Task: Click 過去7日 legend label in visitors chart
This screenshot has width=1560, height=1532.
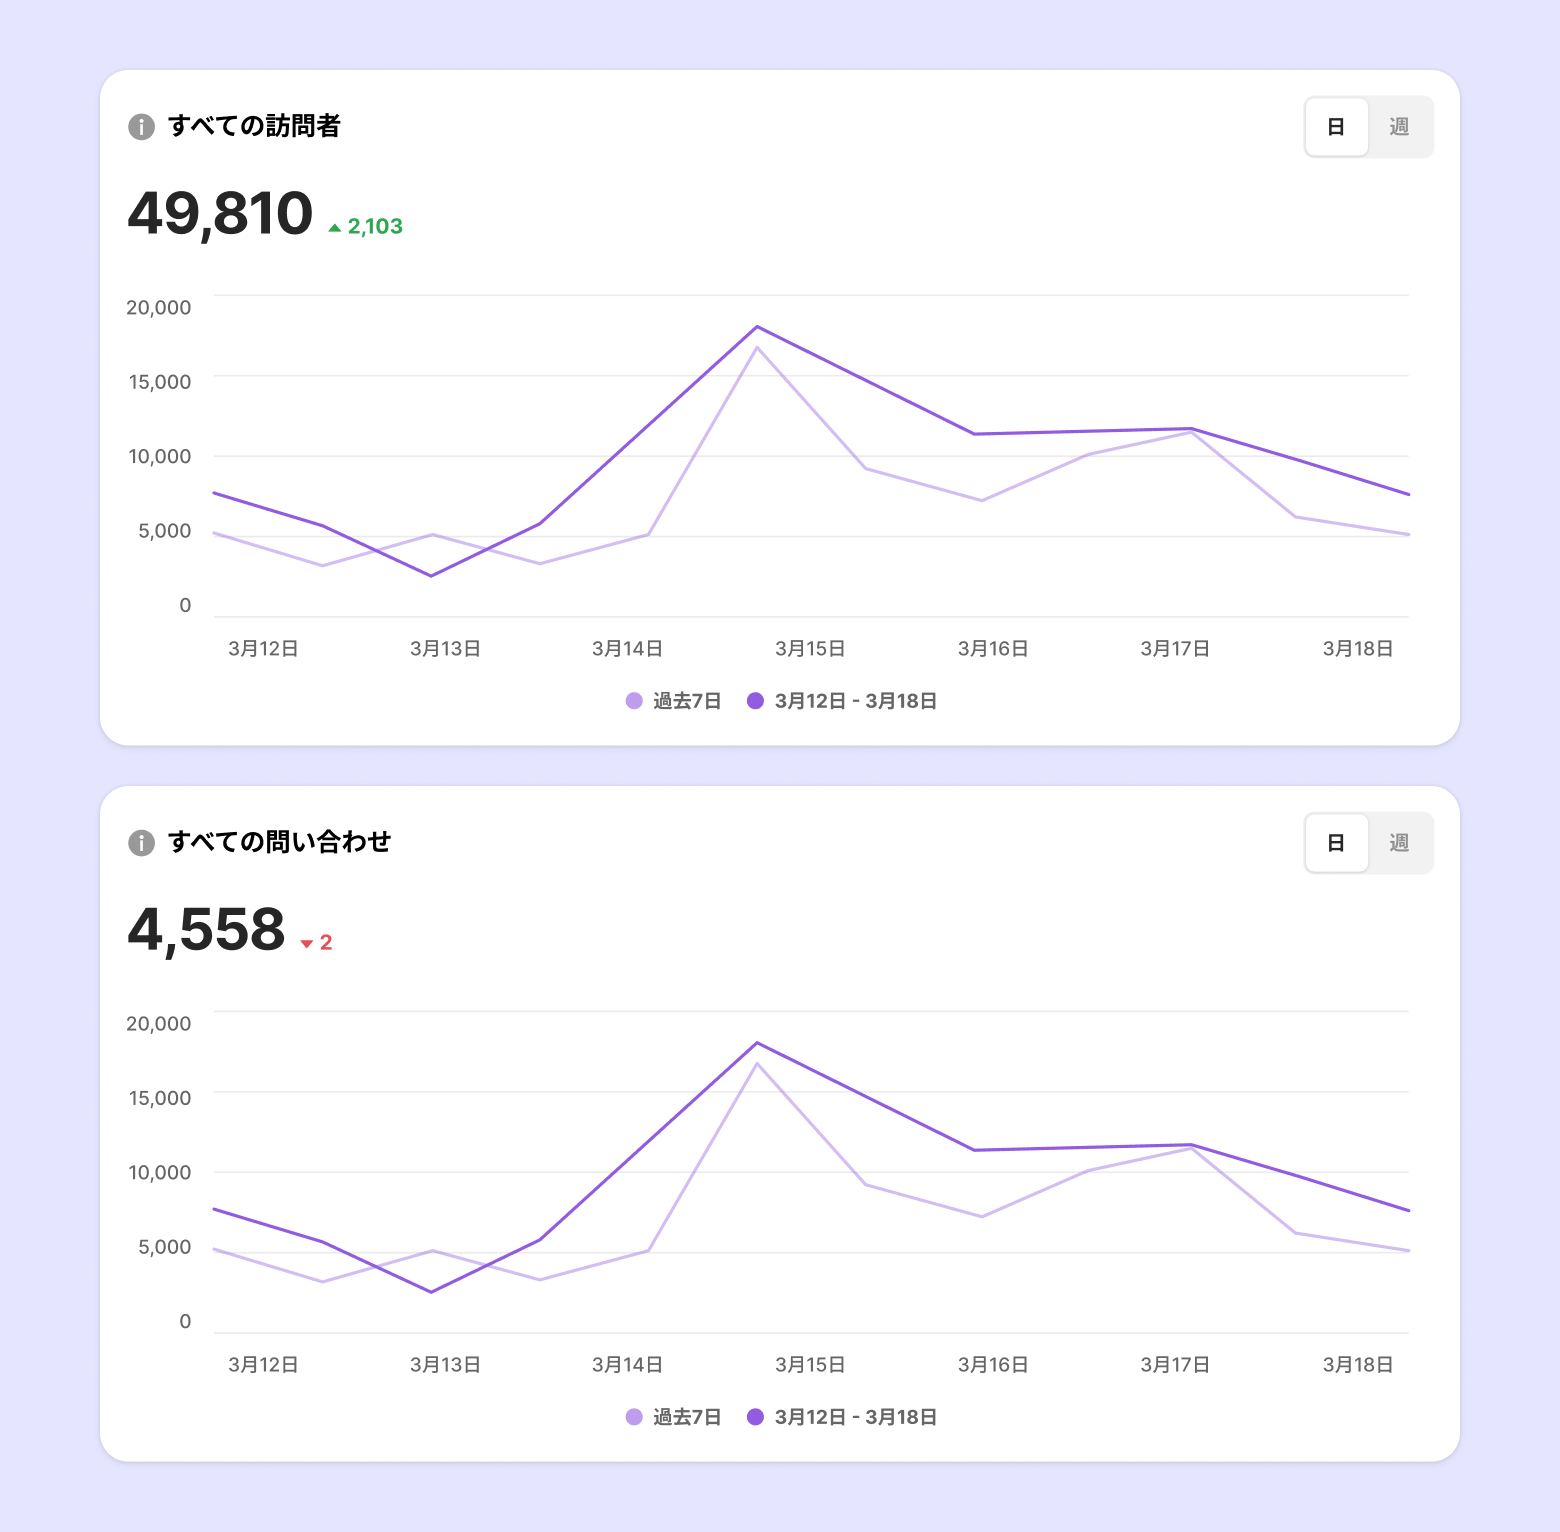Action: pyautogui.click(x=687, y=701)
